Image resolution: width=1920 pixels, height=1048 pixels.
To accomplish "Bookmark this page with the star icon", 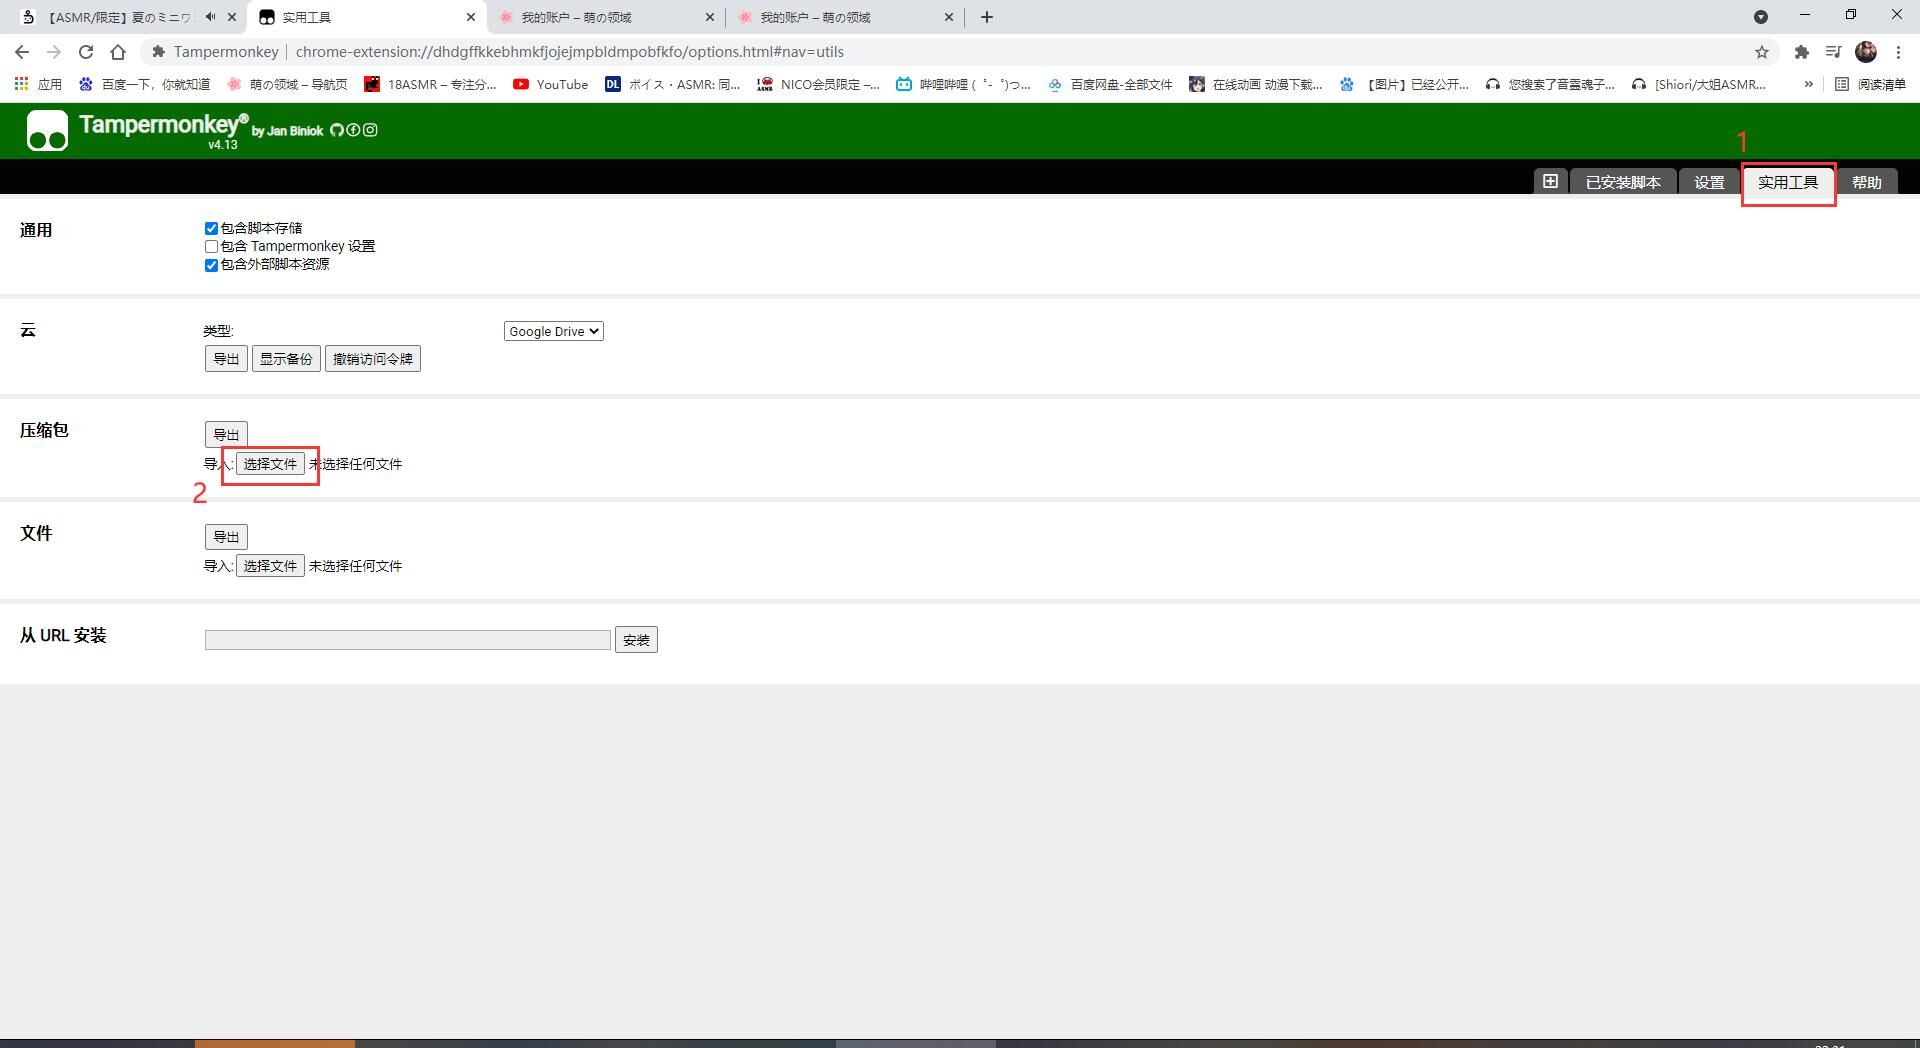I will (x=1762, y=52).
